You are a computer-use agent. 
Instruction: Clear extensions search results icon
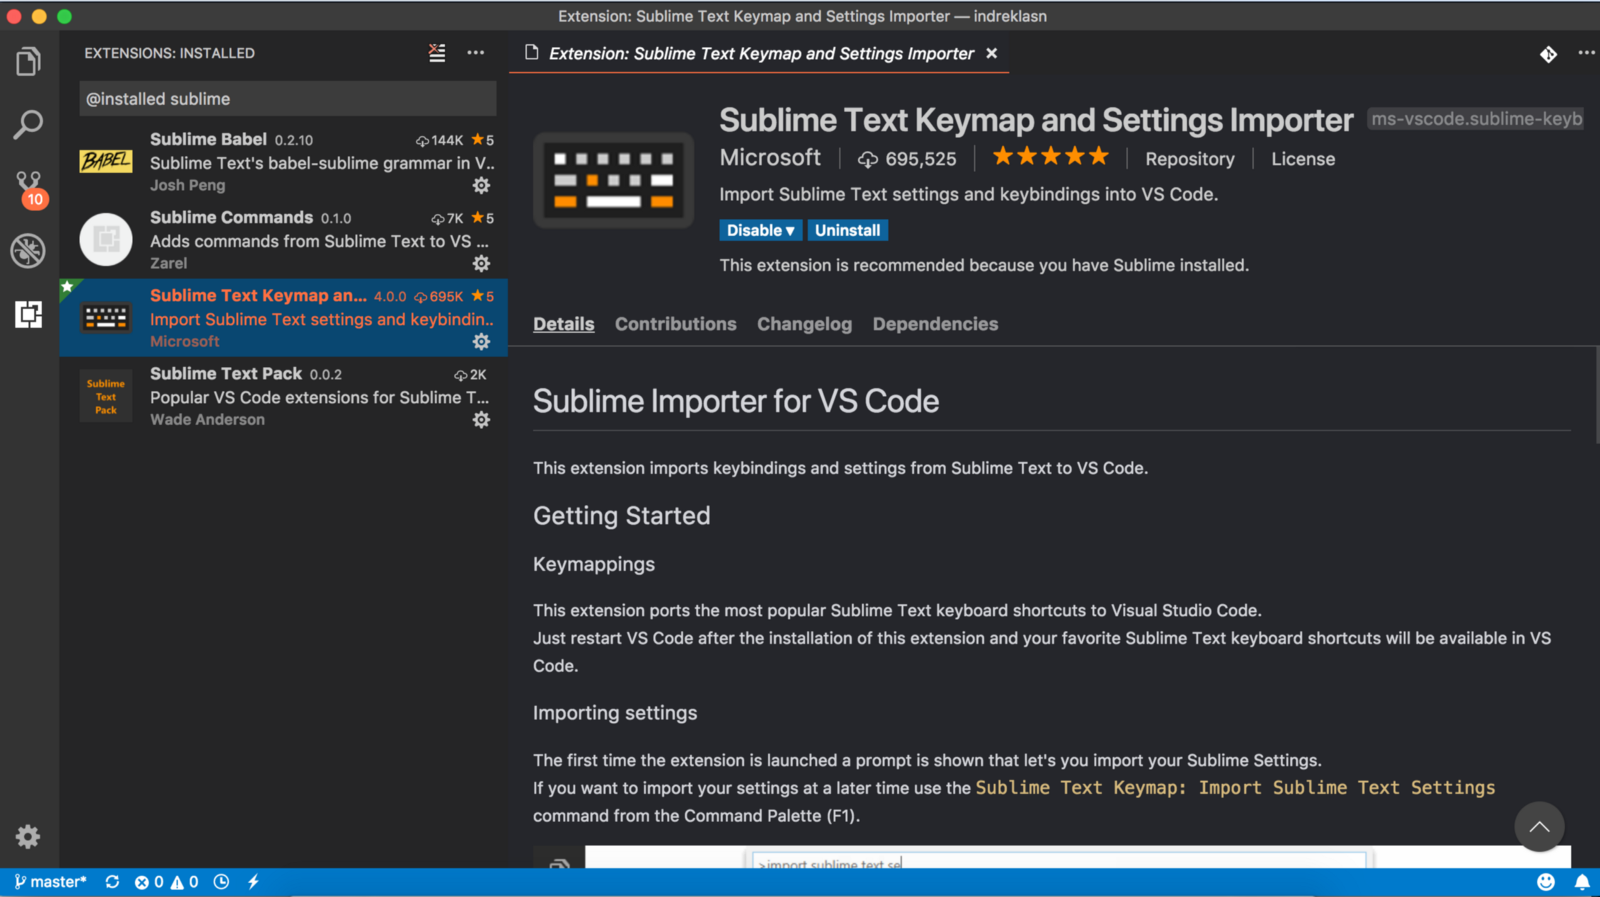[437, 53]
